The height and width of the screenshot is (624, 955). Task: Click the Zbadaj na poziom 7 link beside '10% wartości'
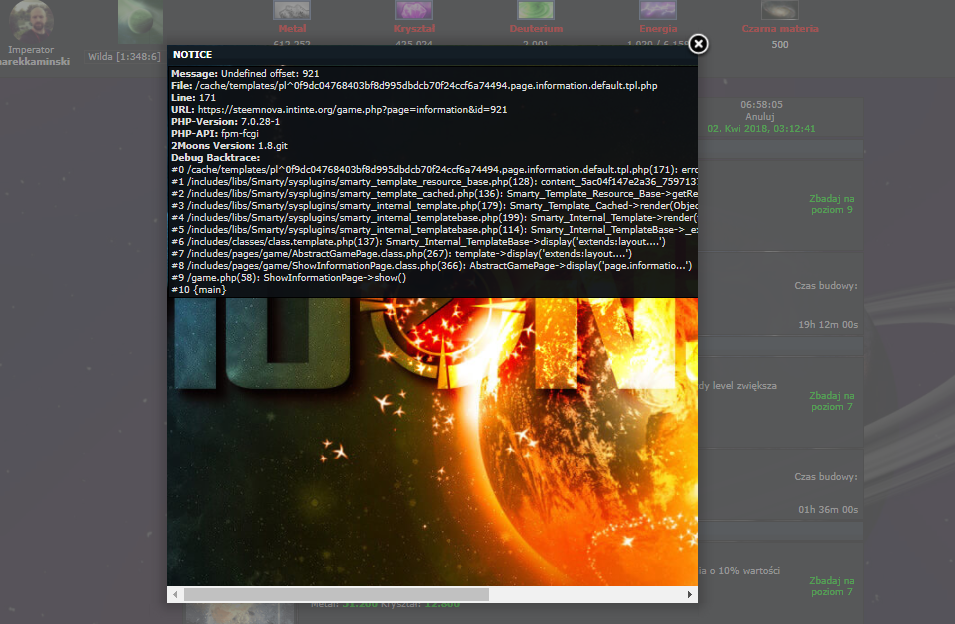tap(831, 586)
